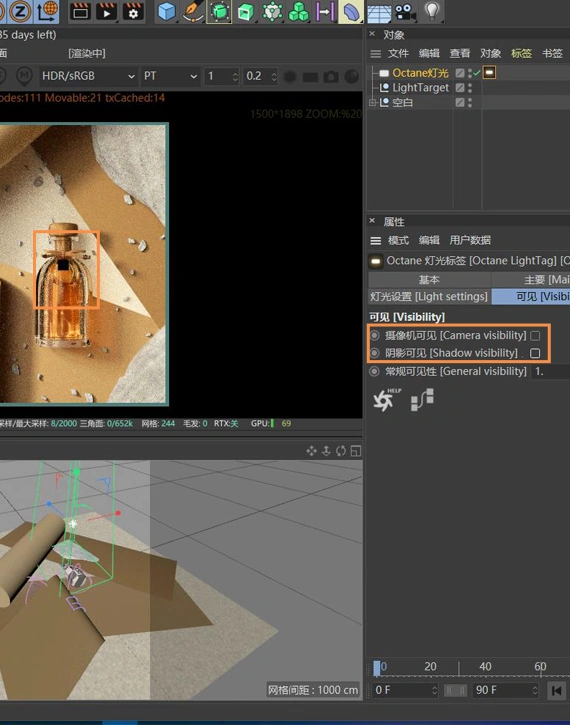This screenshot has width=570, height=725.
Task: Toggle visibility dots for 空白 object
Action: pyautogui.click(x=470, y=103)
